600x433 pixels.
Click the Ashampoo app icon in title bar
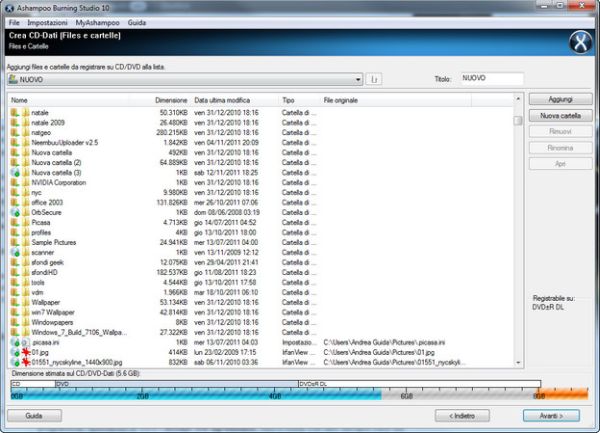(9, 8)
